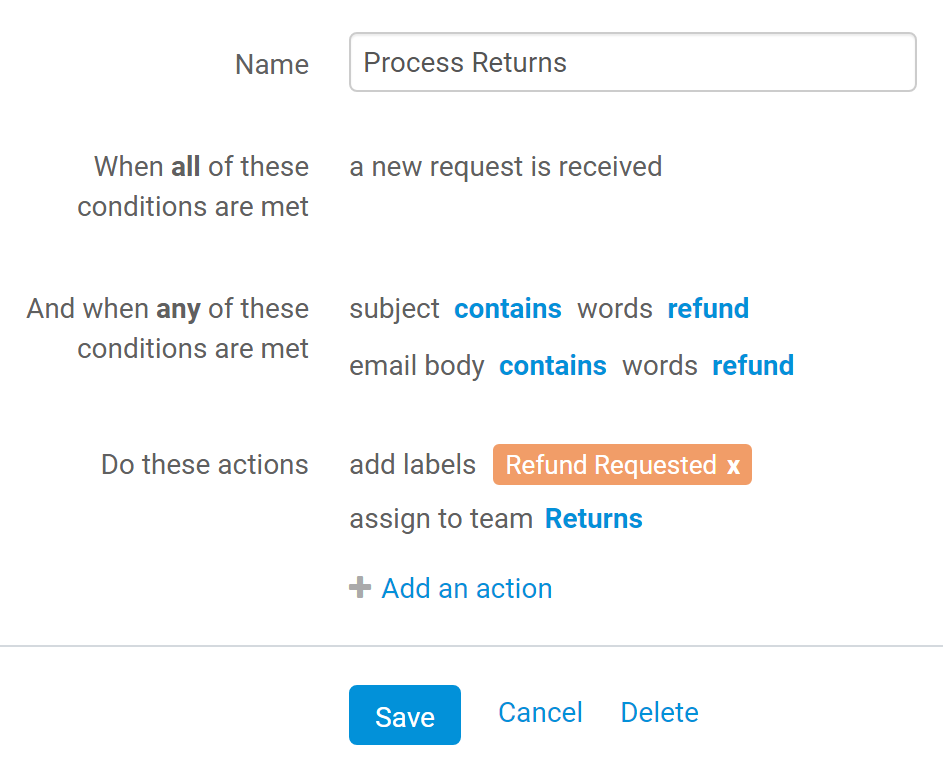
Task: Cancel editing the rule
Action: click(x=540, y=713)
